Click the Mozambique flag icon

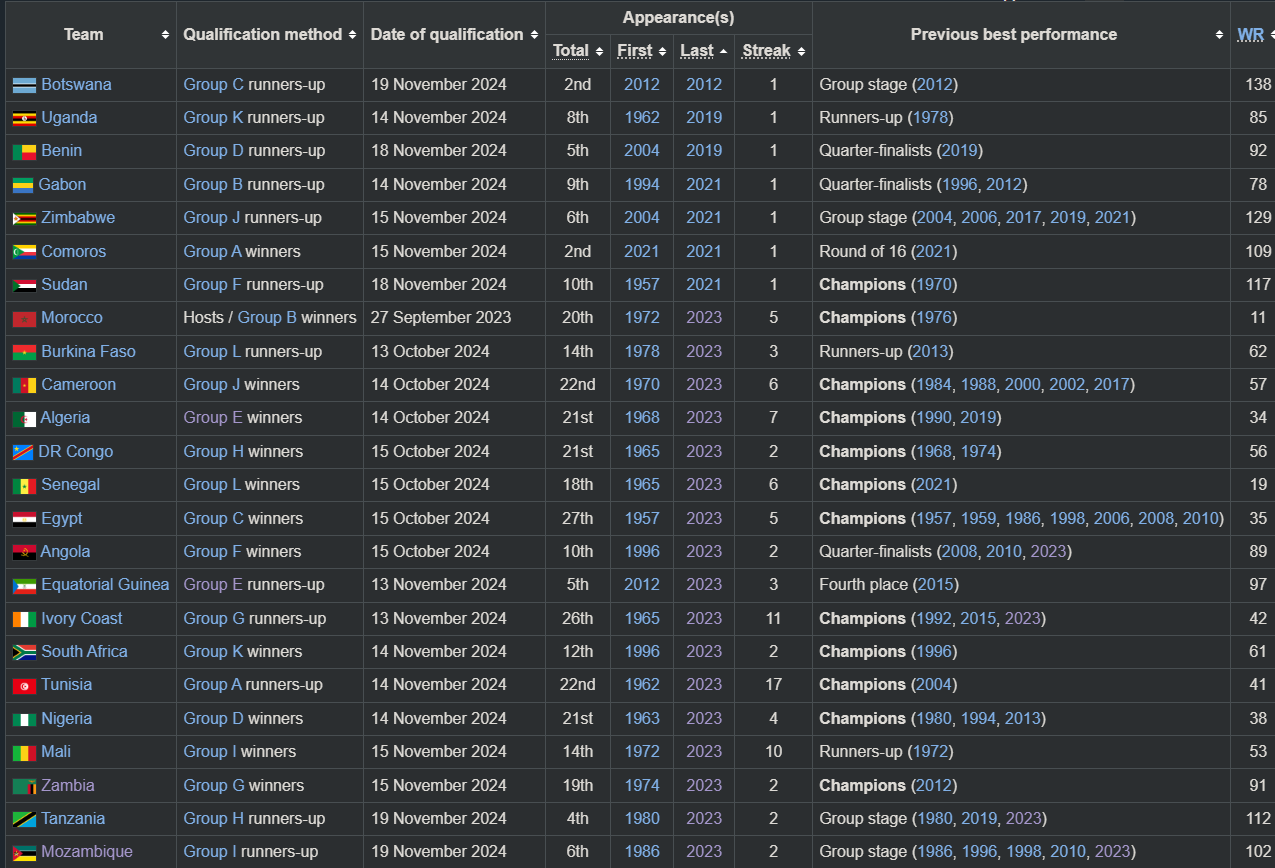tap(24, 853)
